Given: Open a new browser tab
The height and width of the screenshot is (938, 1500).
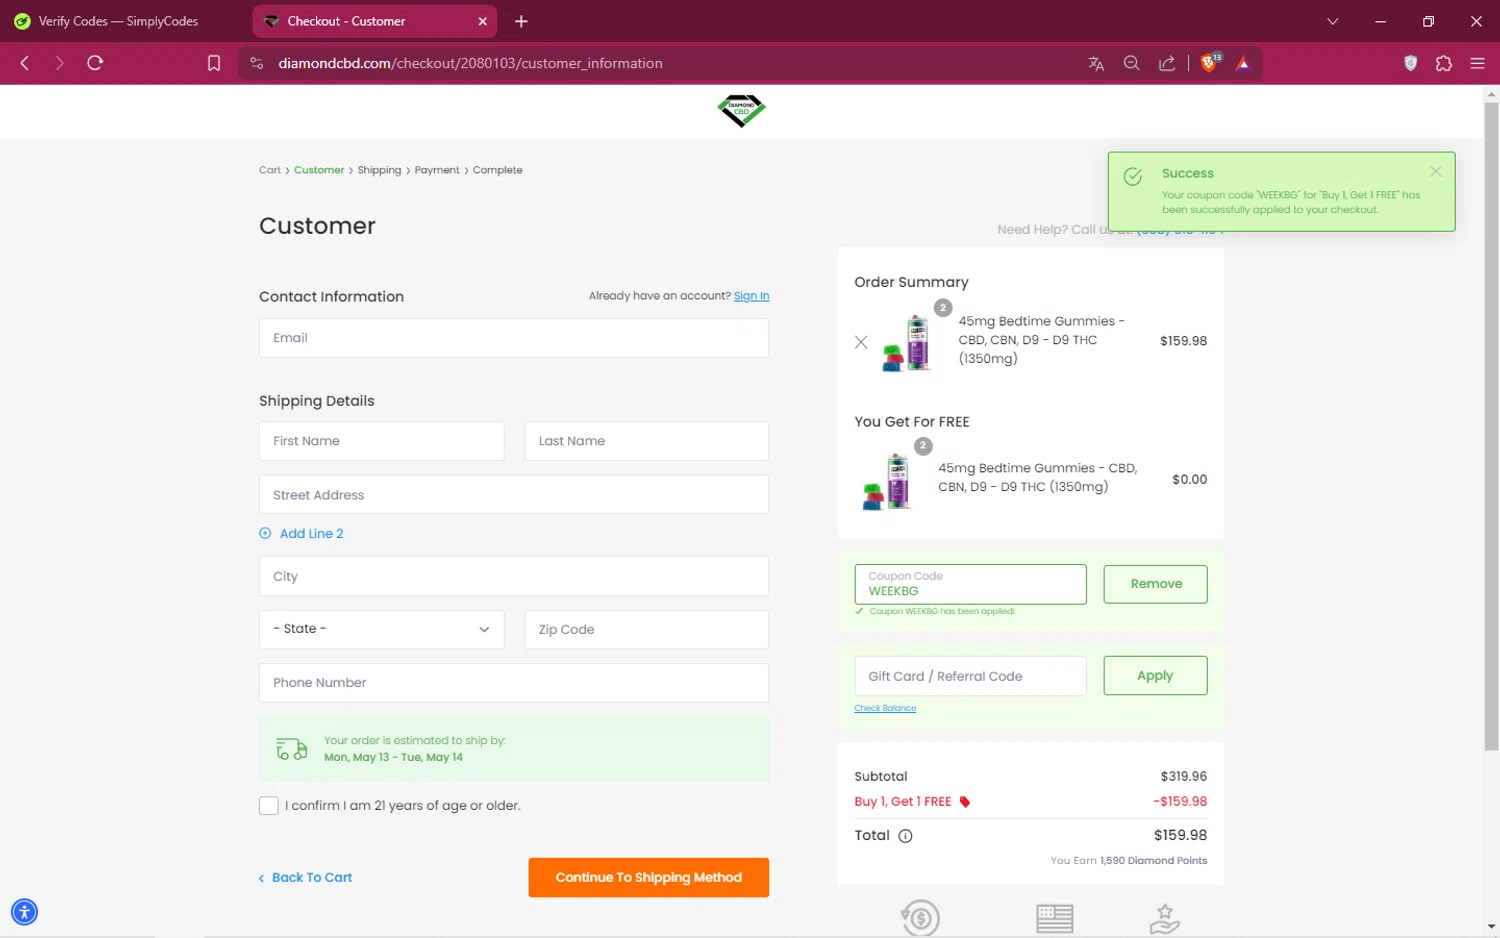Looking at the screenshot, I should point(521,21).
